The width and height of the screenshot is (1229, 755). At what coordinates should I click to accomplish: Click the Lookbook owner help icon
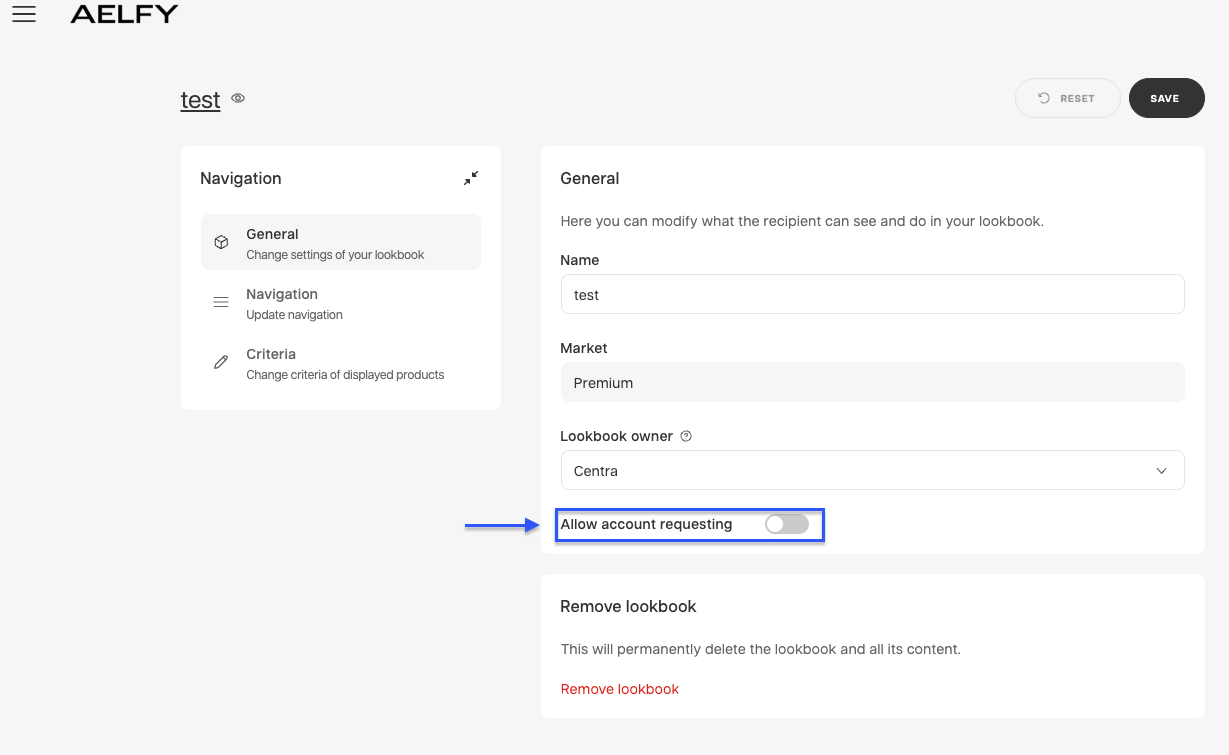point(686,436)
